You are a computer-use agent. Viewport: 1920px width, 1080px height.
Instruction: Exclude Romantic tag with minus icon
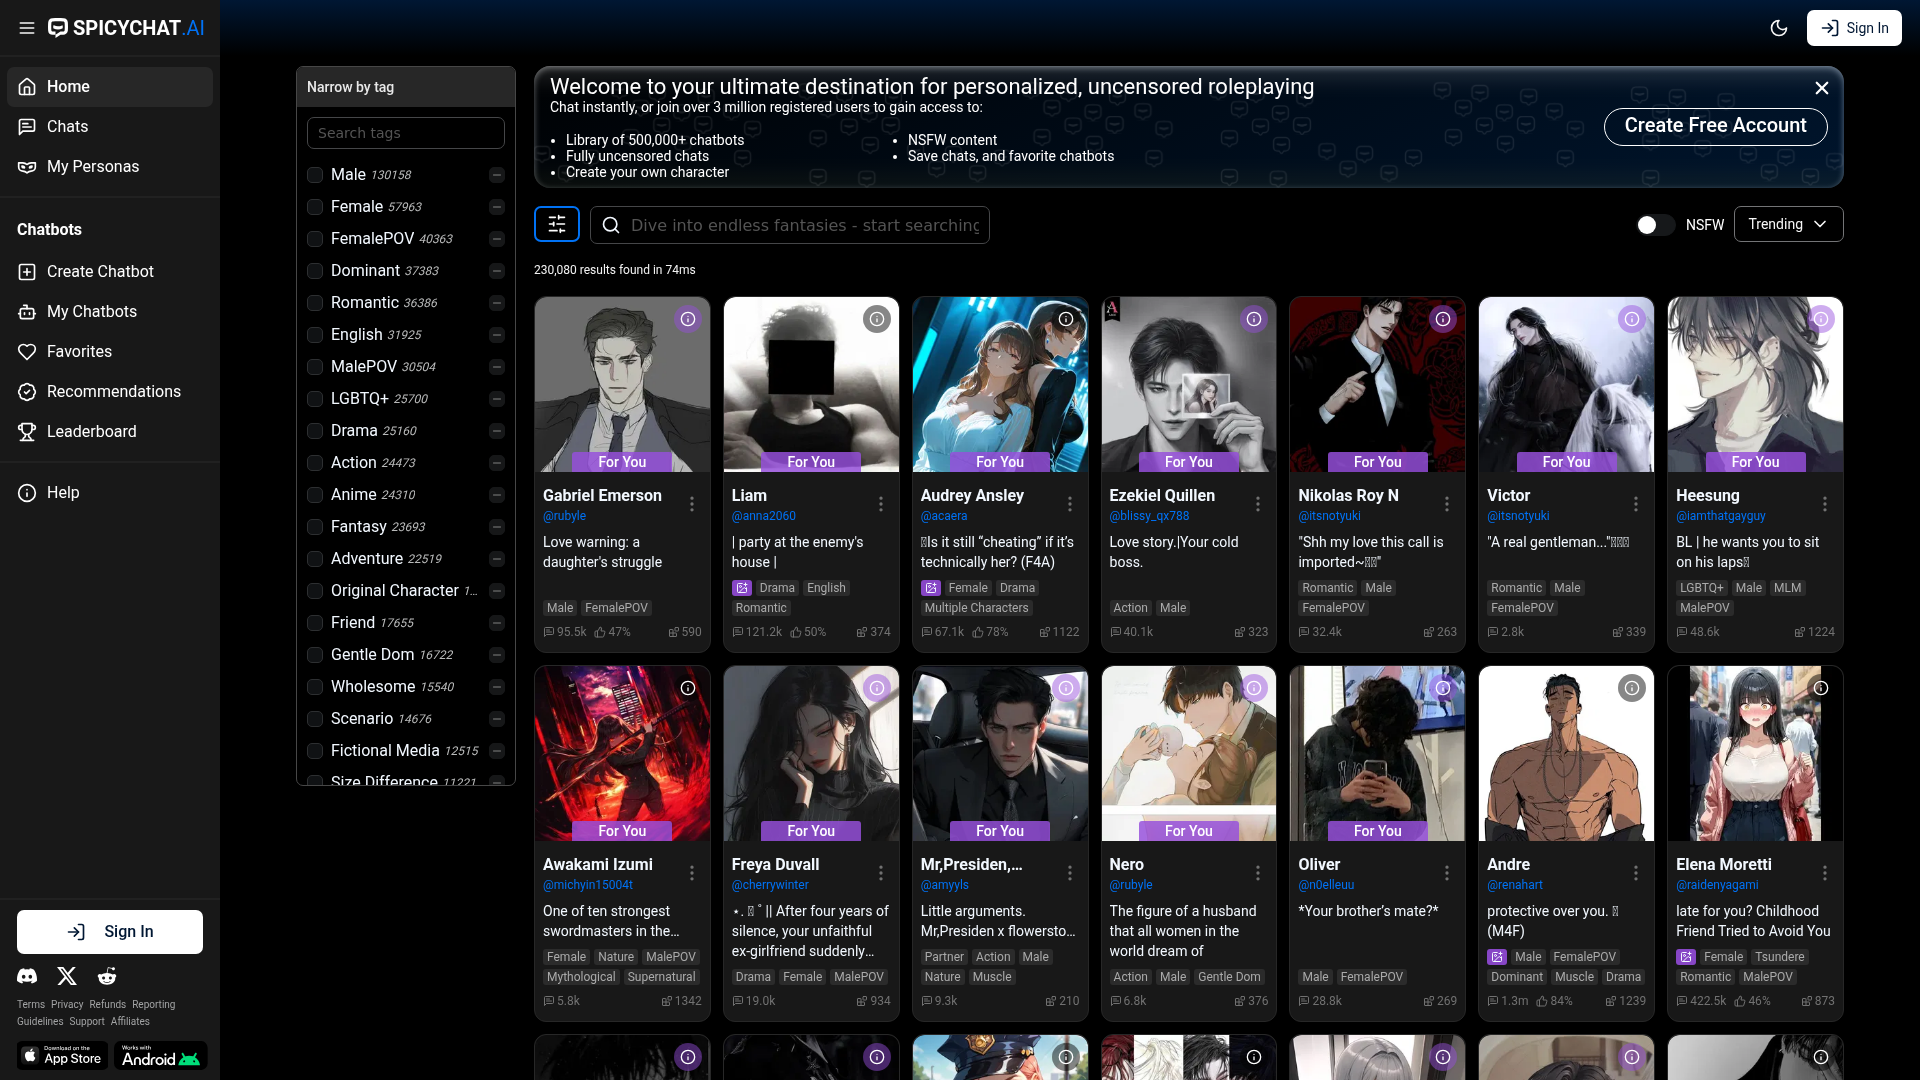click(x=497, y=303)
